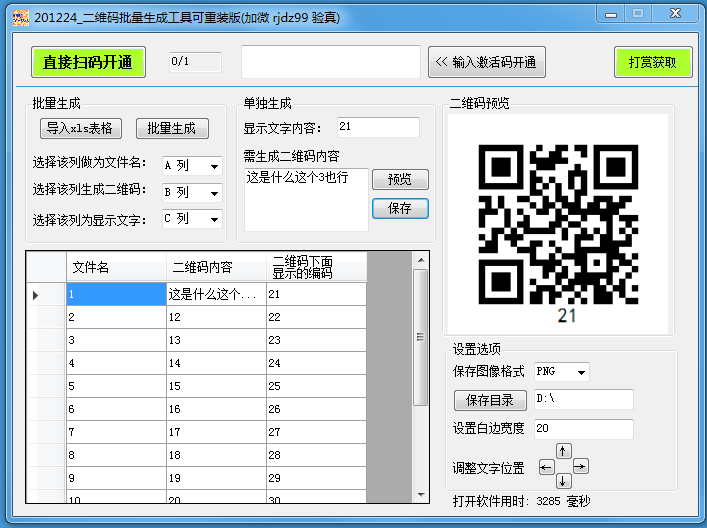Select file name cell 9 in table
707x528 pixels.
pos(116,478)
